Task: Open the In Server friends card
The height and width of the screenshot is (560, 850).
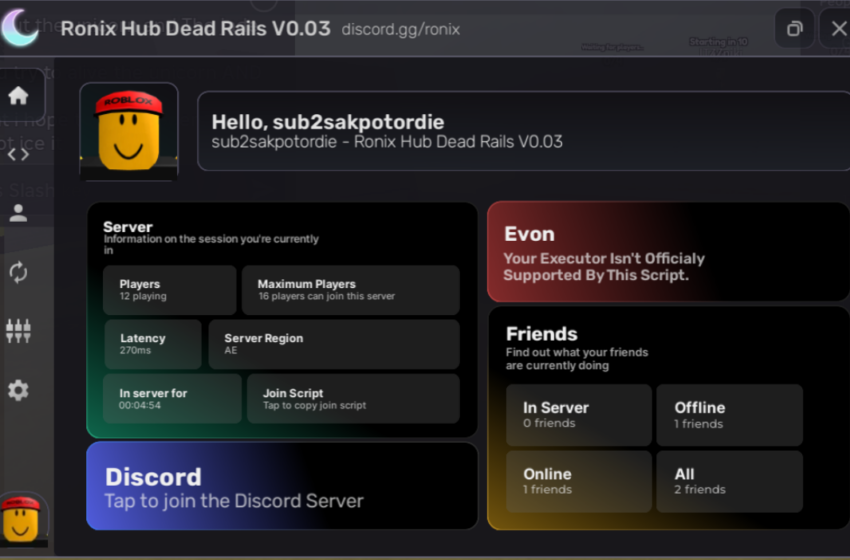Action: point(578,415)
